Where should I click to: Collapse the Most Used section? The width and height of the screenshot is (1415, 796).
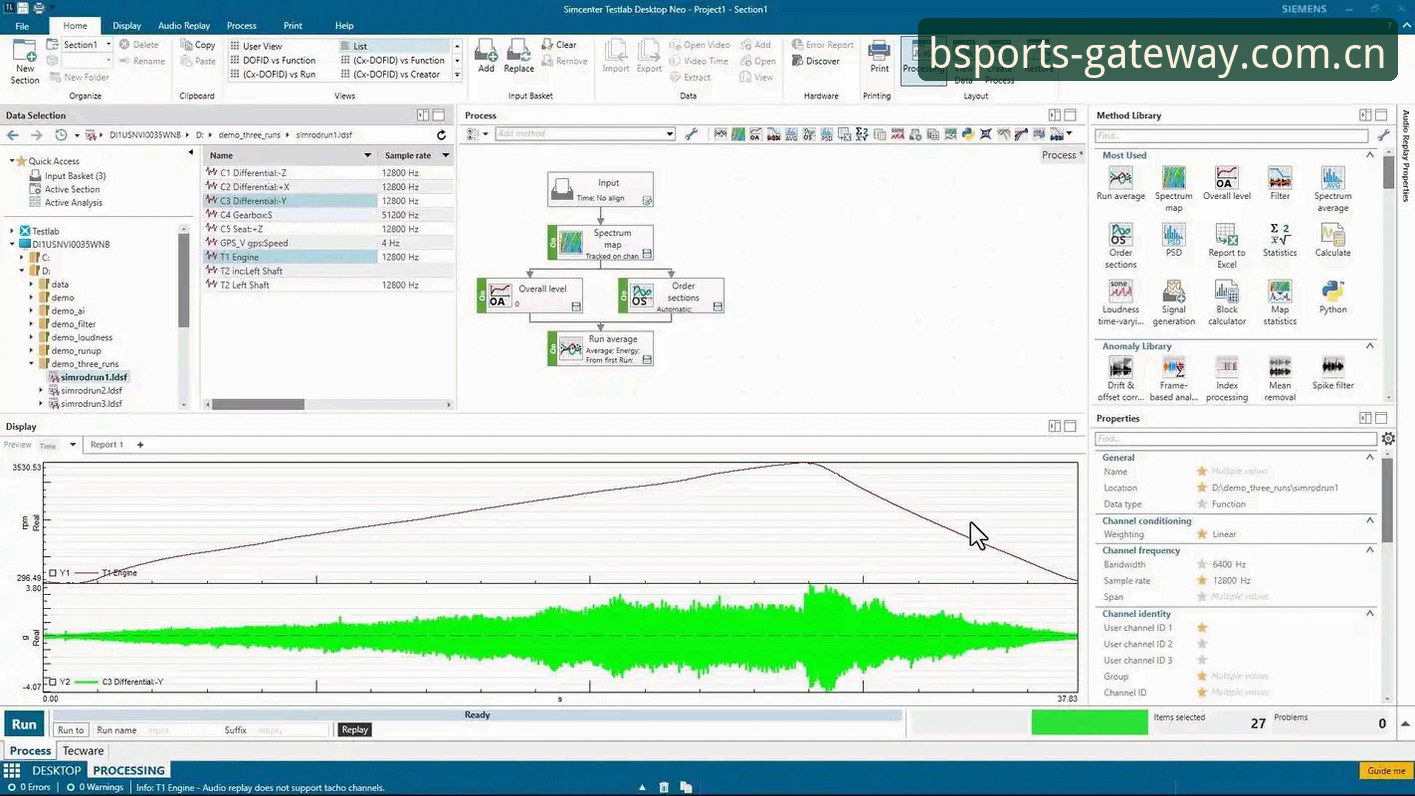1370,155
